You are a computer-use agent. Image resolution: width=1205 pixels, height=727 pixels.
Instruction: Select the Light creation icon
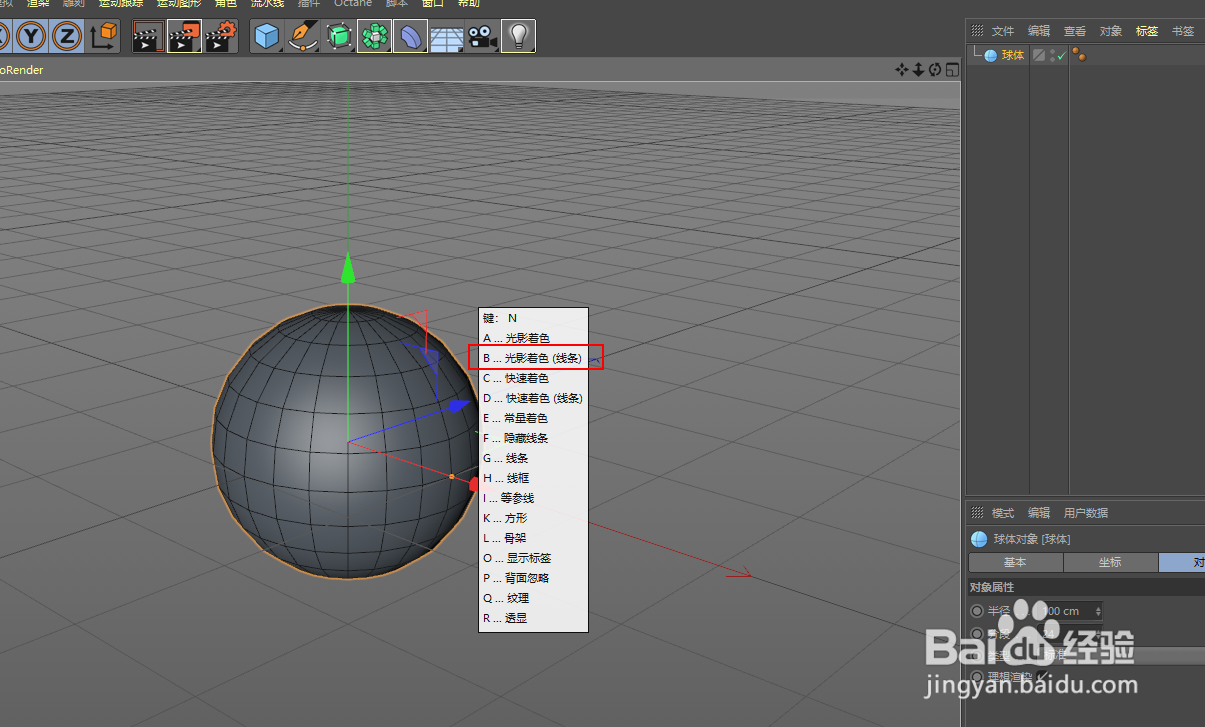click(518, 36)
